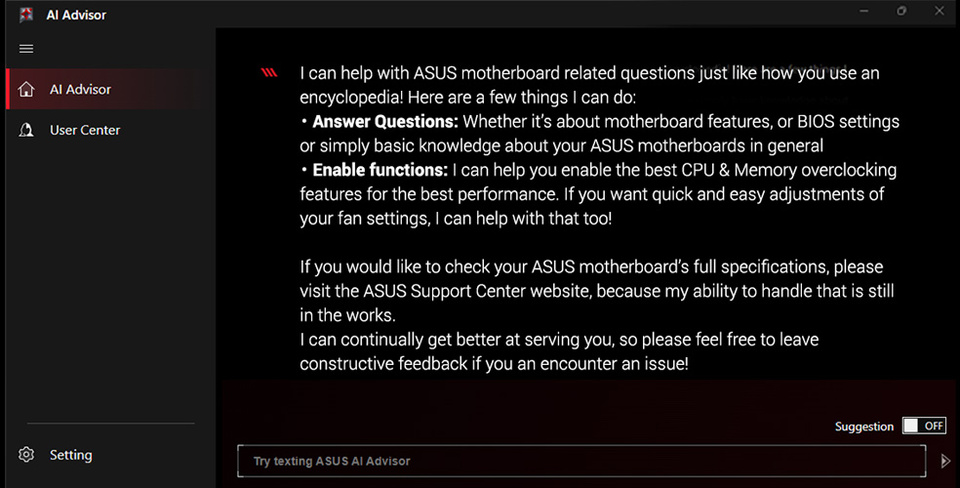This screenshot has width=960, height=488.
Task: Collapse the sidebar with the hamburger icon
Action: coord(27,48)
